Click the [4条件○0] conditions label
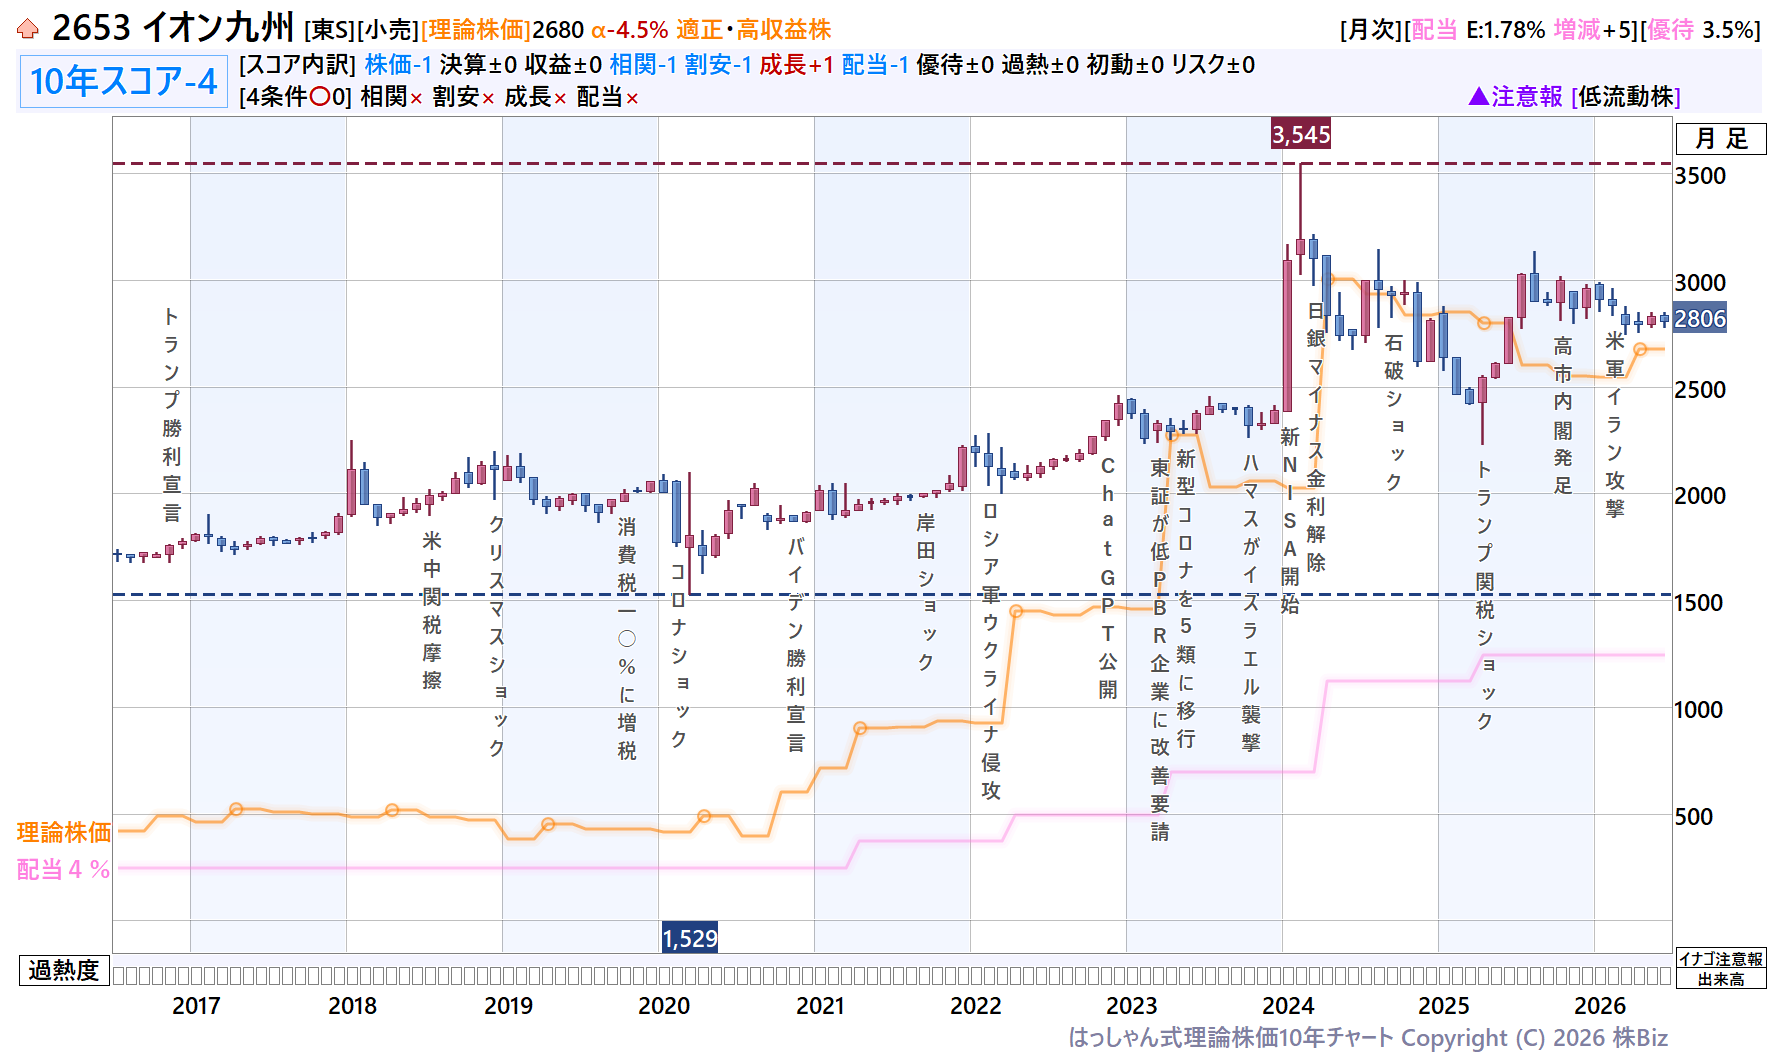The image size is (1780, 1054). (x=296, y=97)
